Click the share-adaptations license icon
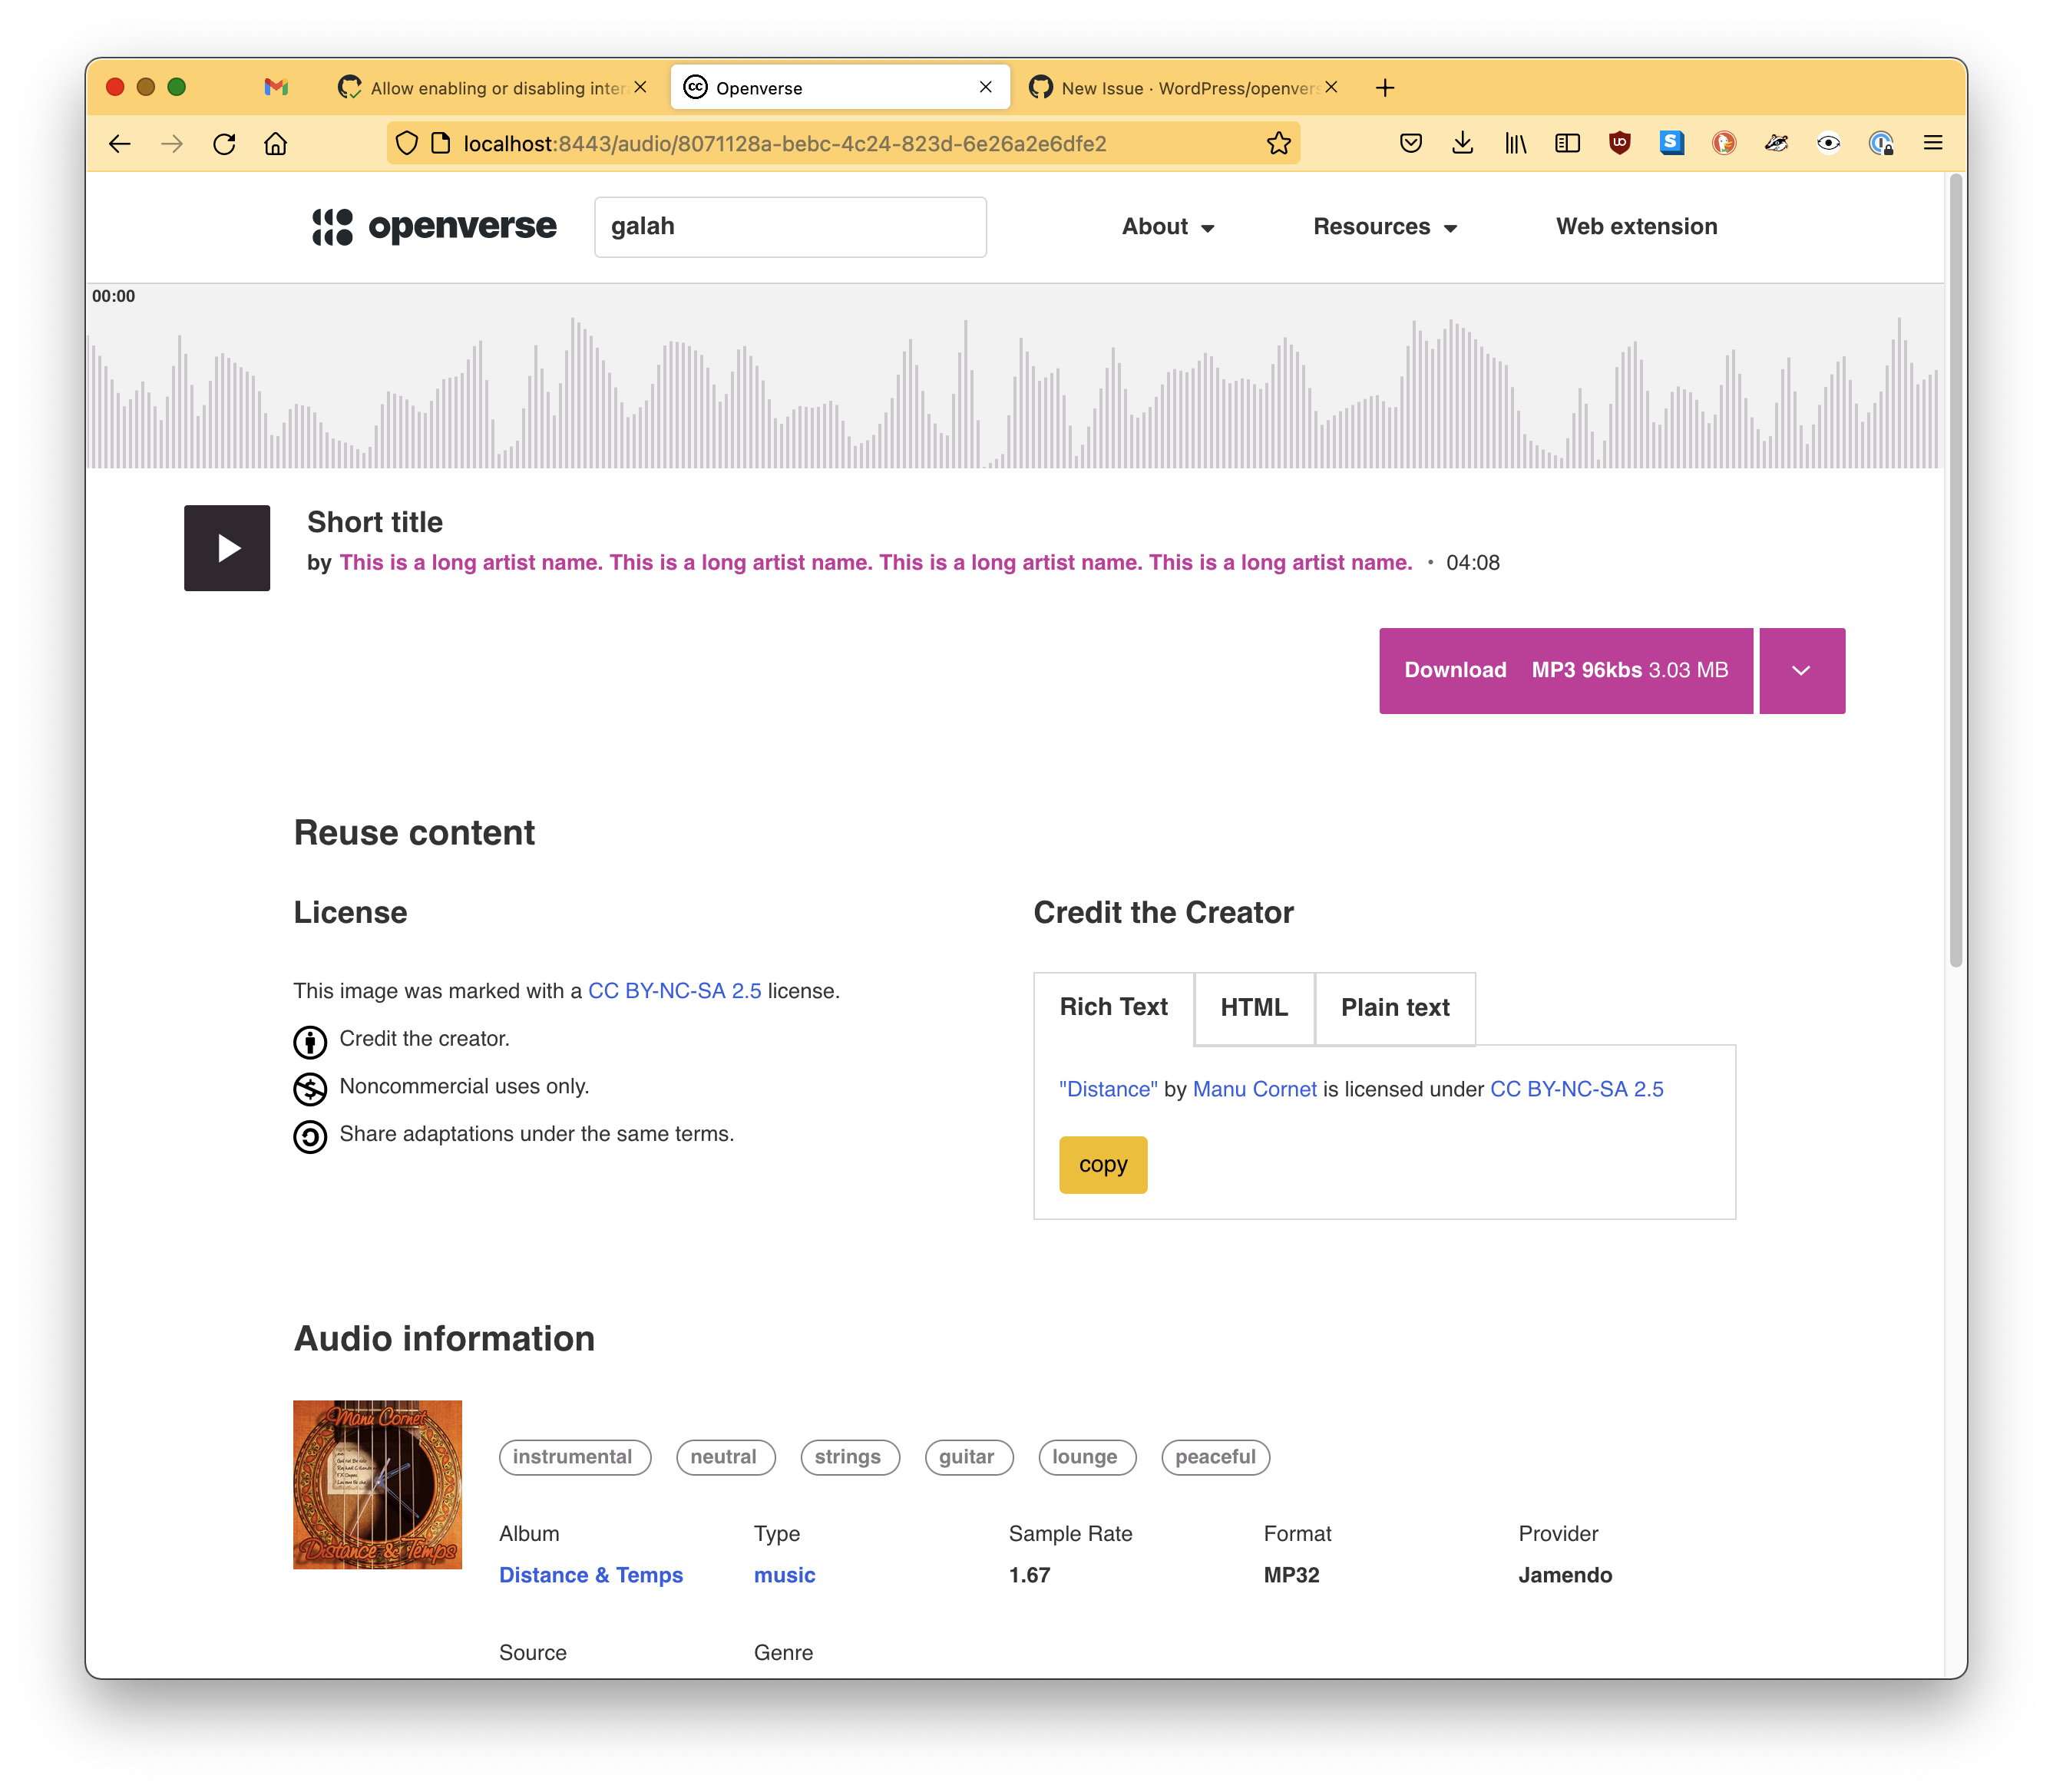2053x1792 pixels. (310, 1136)
